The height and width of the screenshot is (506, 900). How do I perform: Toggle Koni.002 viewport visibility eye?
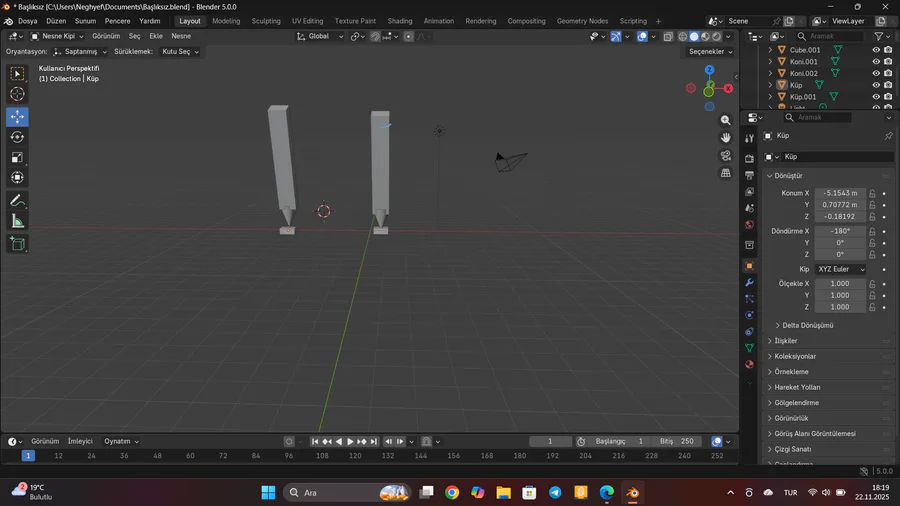click(876, 73)
